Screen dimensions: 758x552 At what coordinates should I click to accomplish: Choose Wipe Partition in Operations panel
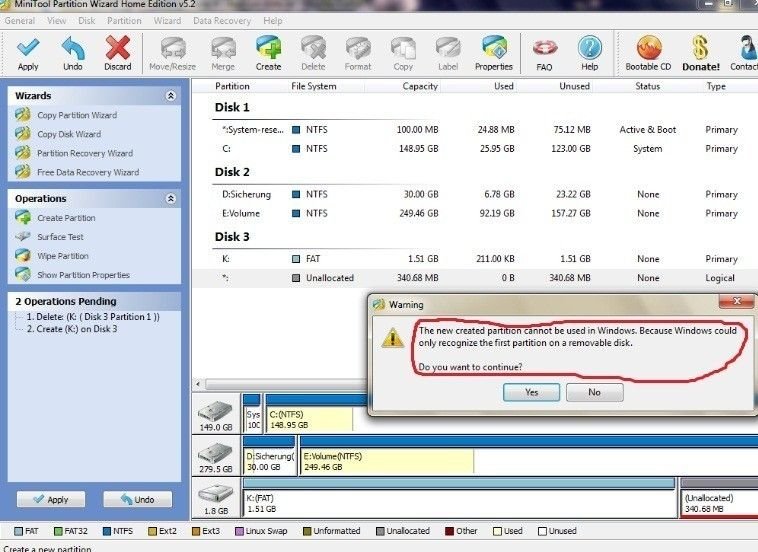tap(63, 256)
